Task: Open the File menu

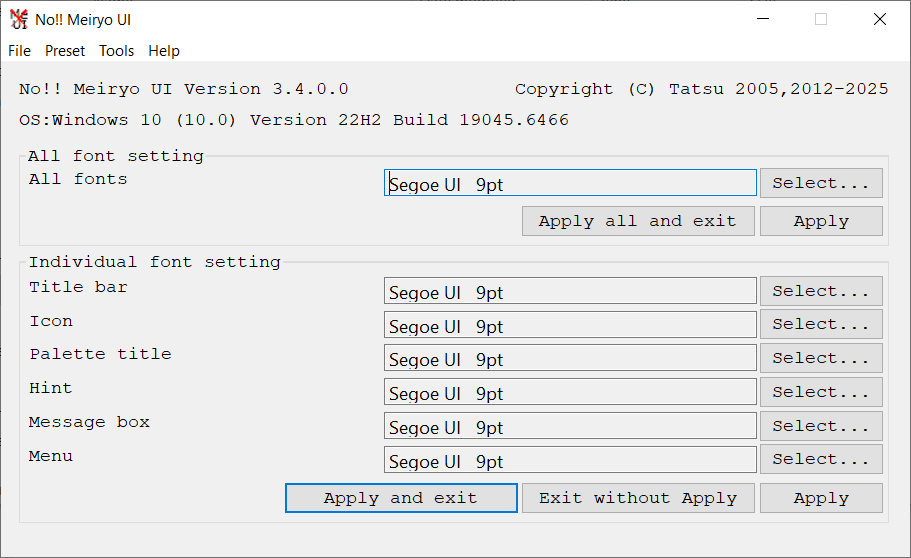Action: (x=20, y=51)
